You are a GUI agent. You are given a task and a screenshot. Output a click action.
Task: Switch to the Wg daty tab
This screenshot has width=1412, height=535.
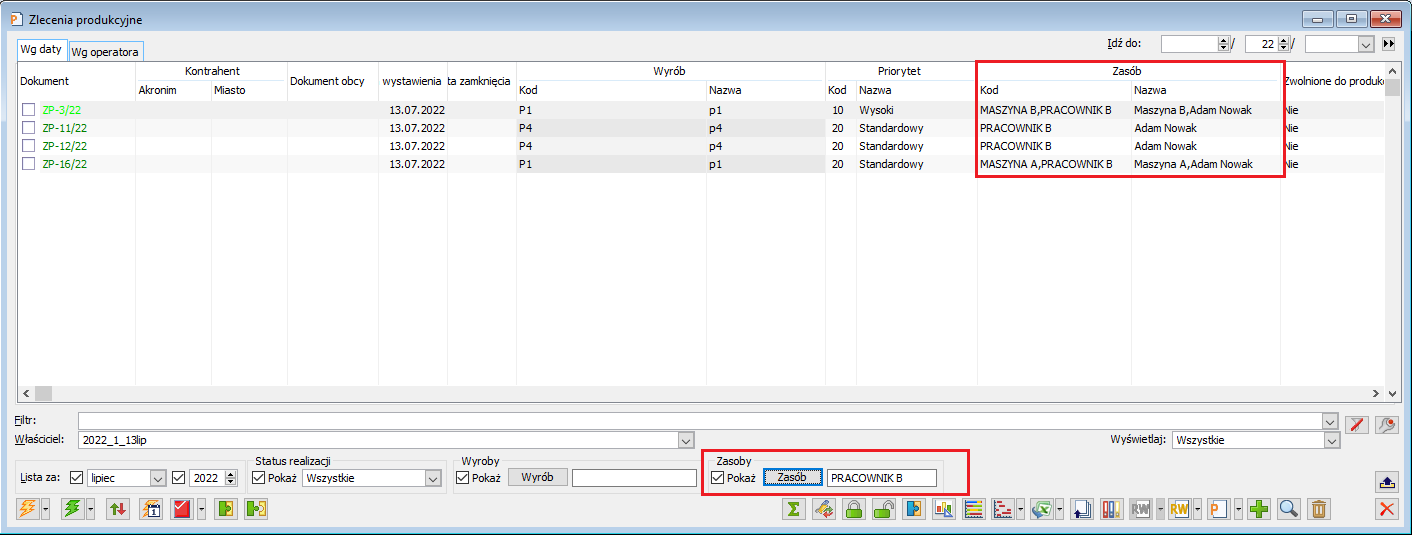pyautogui.click(x=42, y=49)
